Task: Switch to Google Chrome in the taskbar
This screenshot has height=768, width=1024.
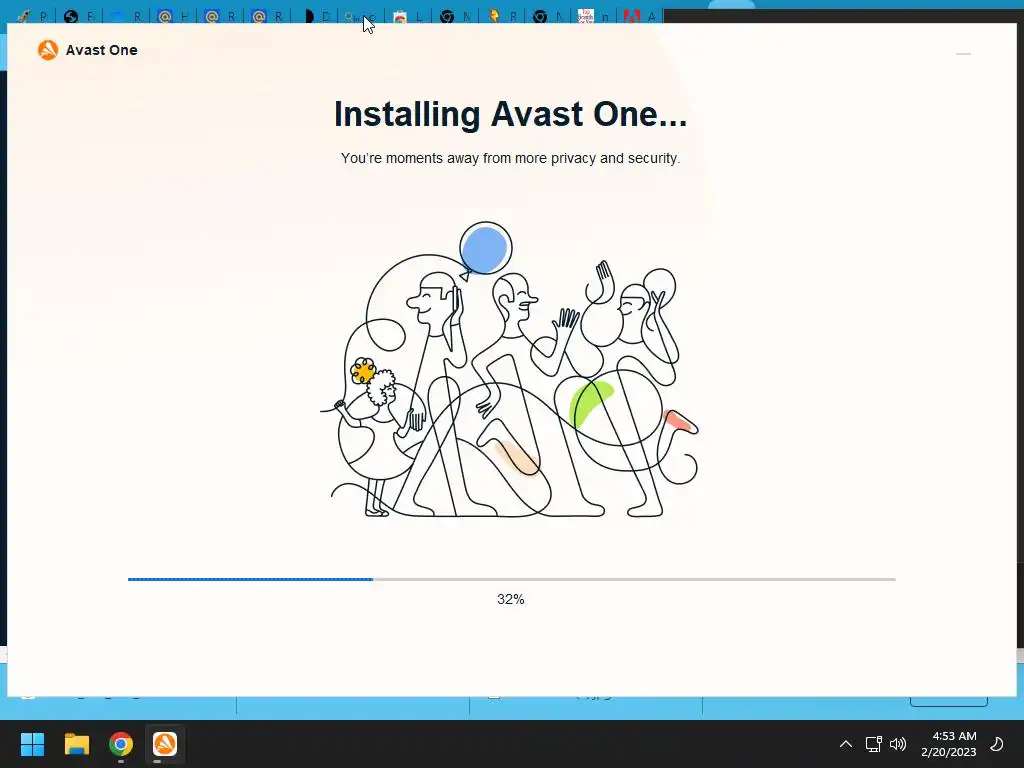Action: [x=121, y=744]
